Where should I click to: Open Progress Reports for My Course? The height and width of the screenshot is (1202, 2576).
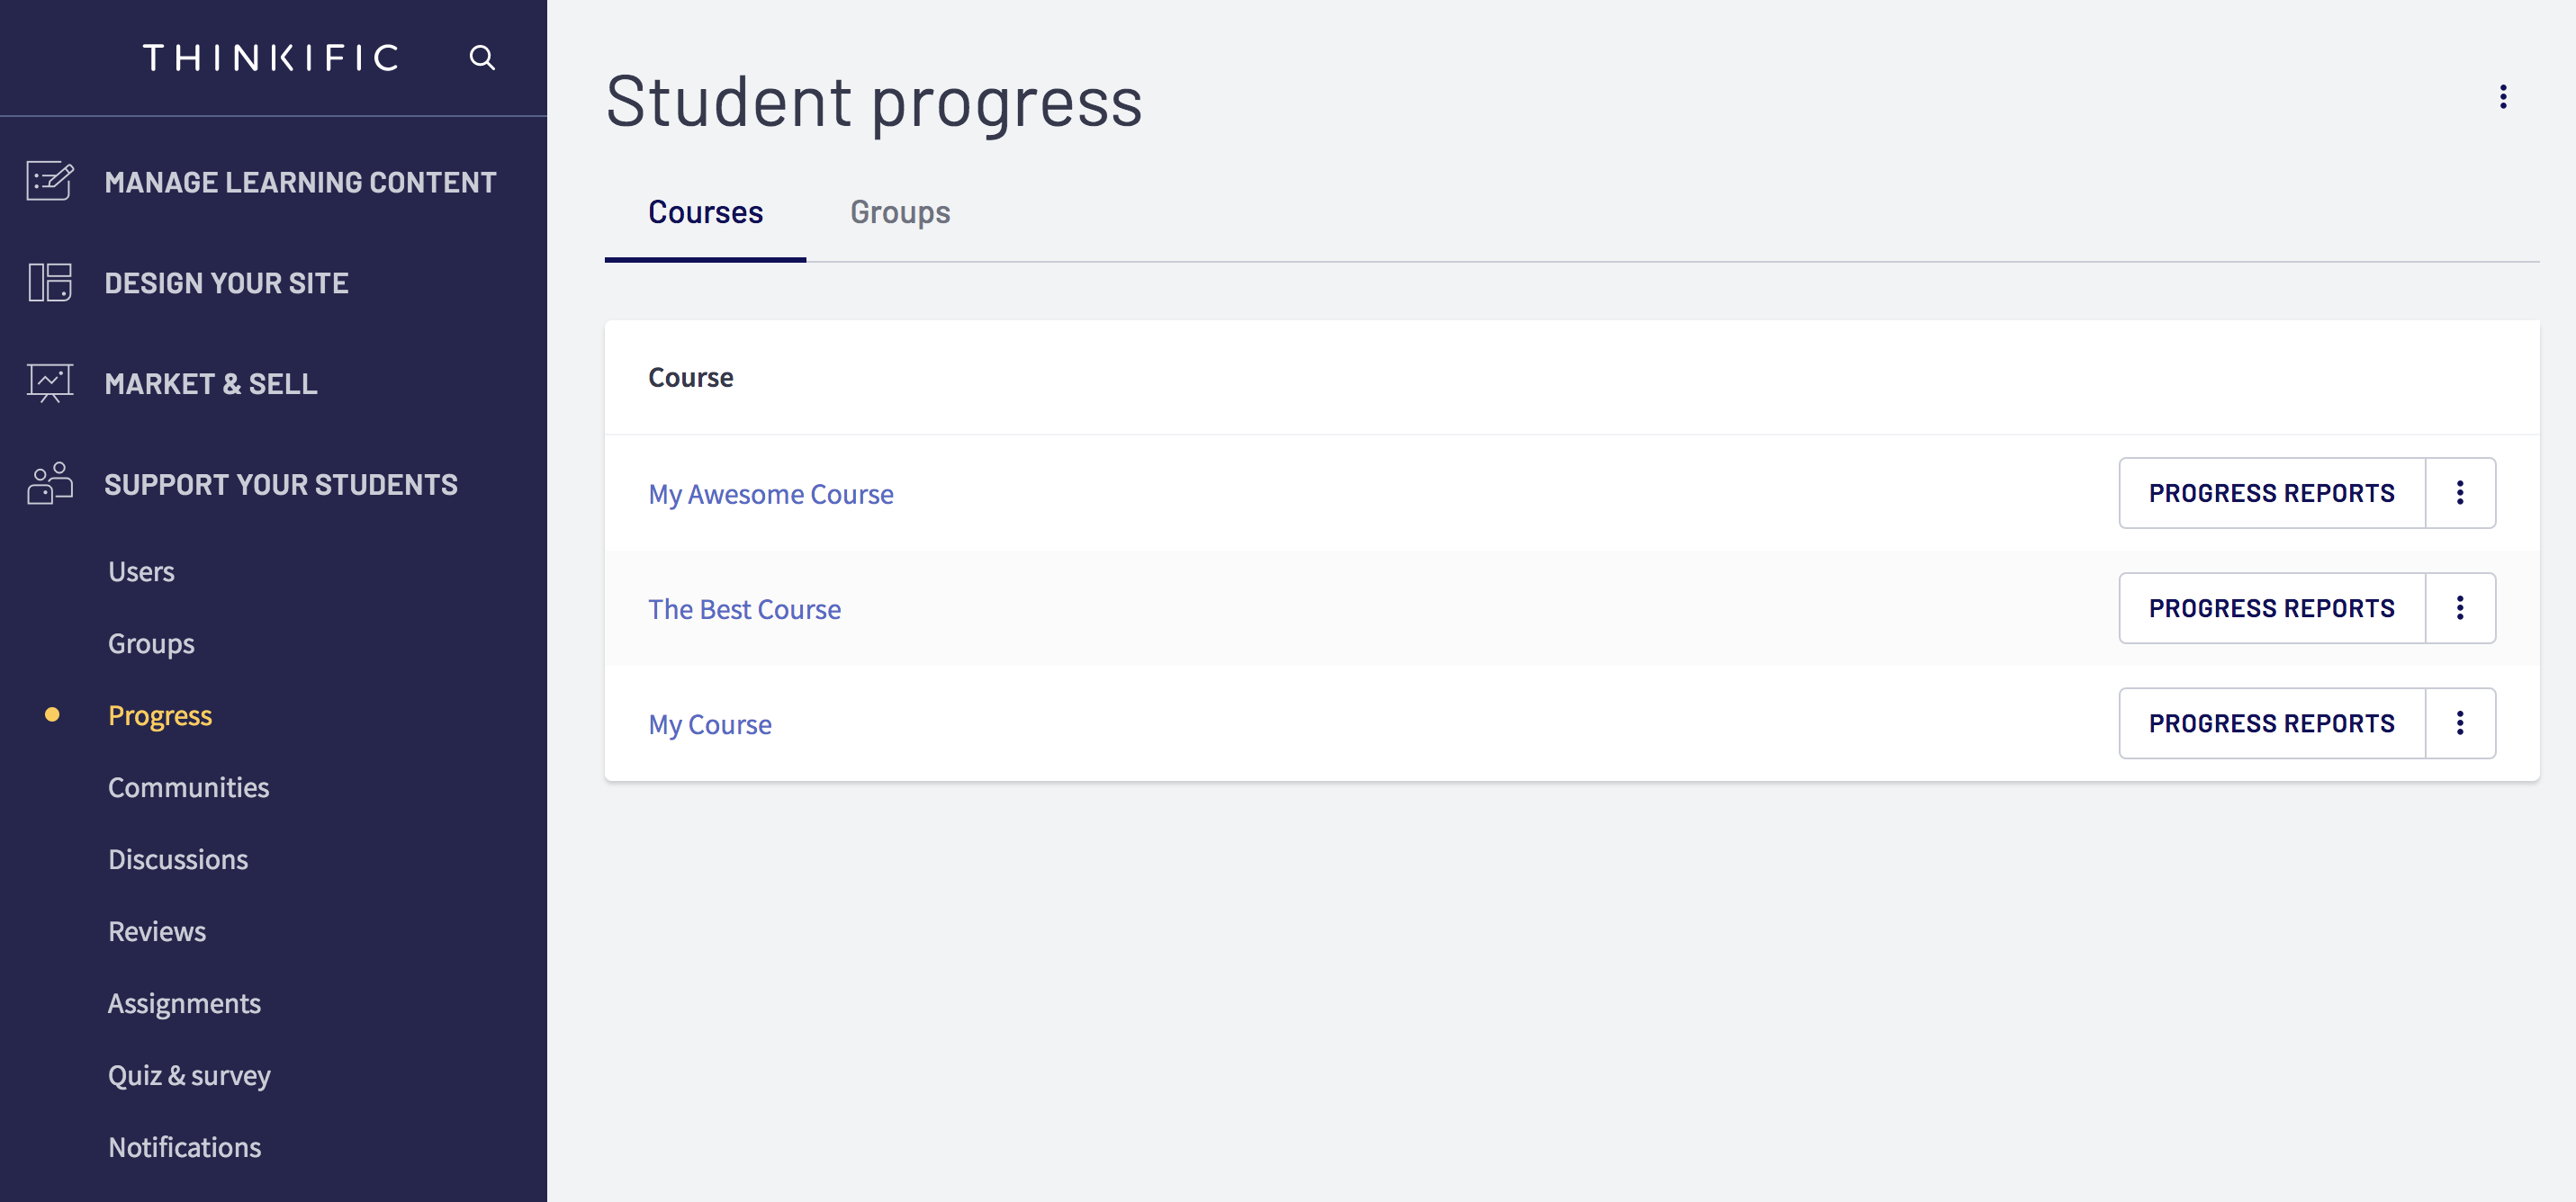tap(2272, 723)
